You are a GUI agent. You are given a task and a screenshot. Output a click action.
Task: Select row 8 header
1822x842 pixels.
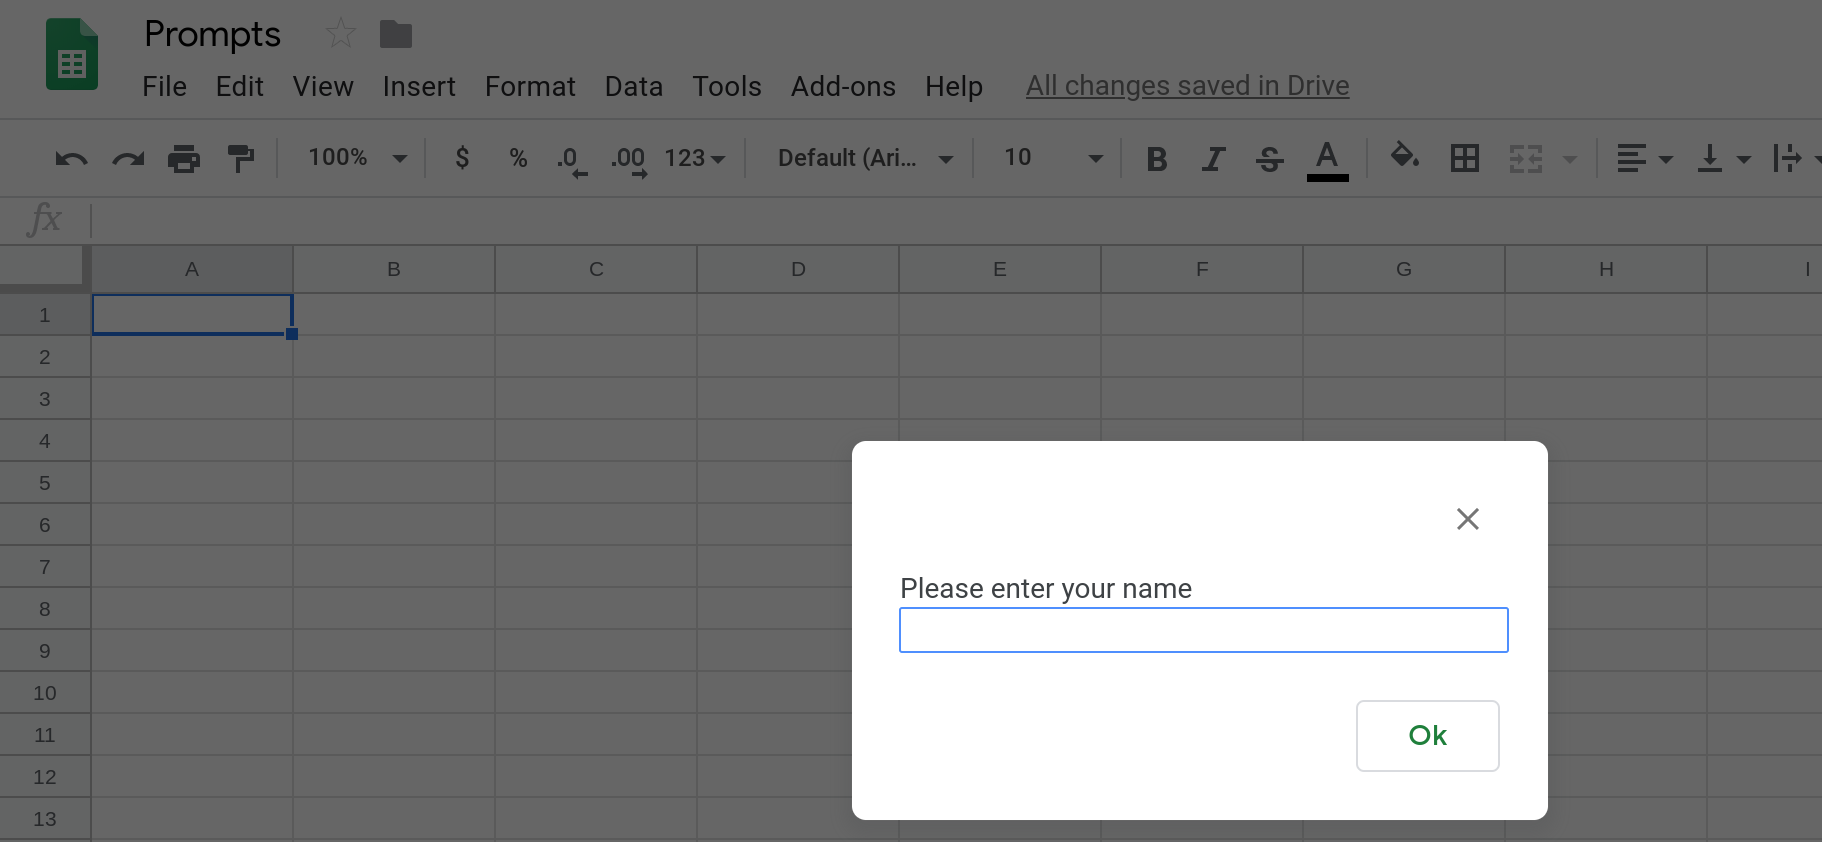point(45,609)
